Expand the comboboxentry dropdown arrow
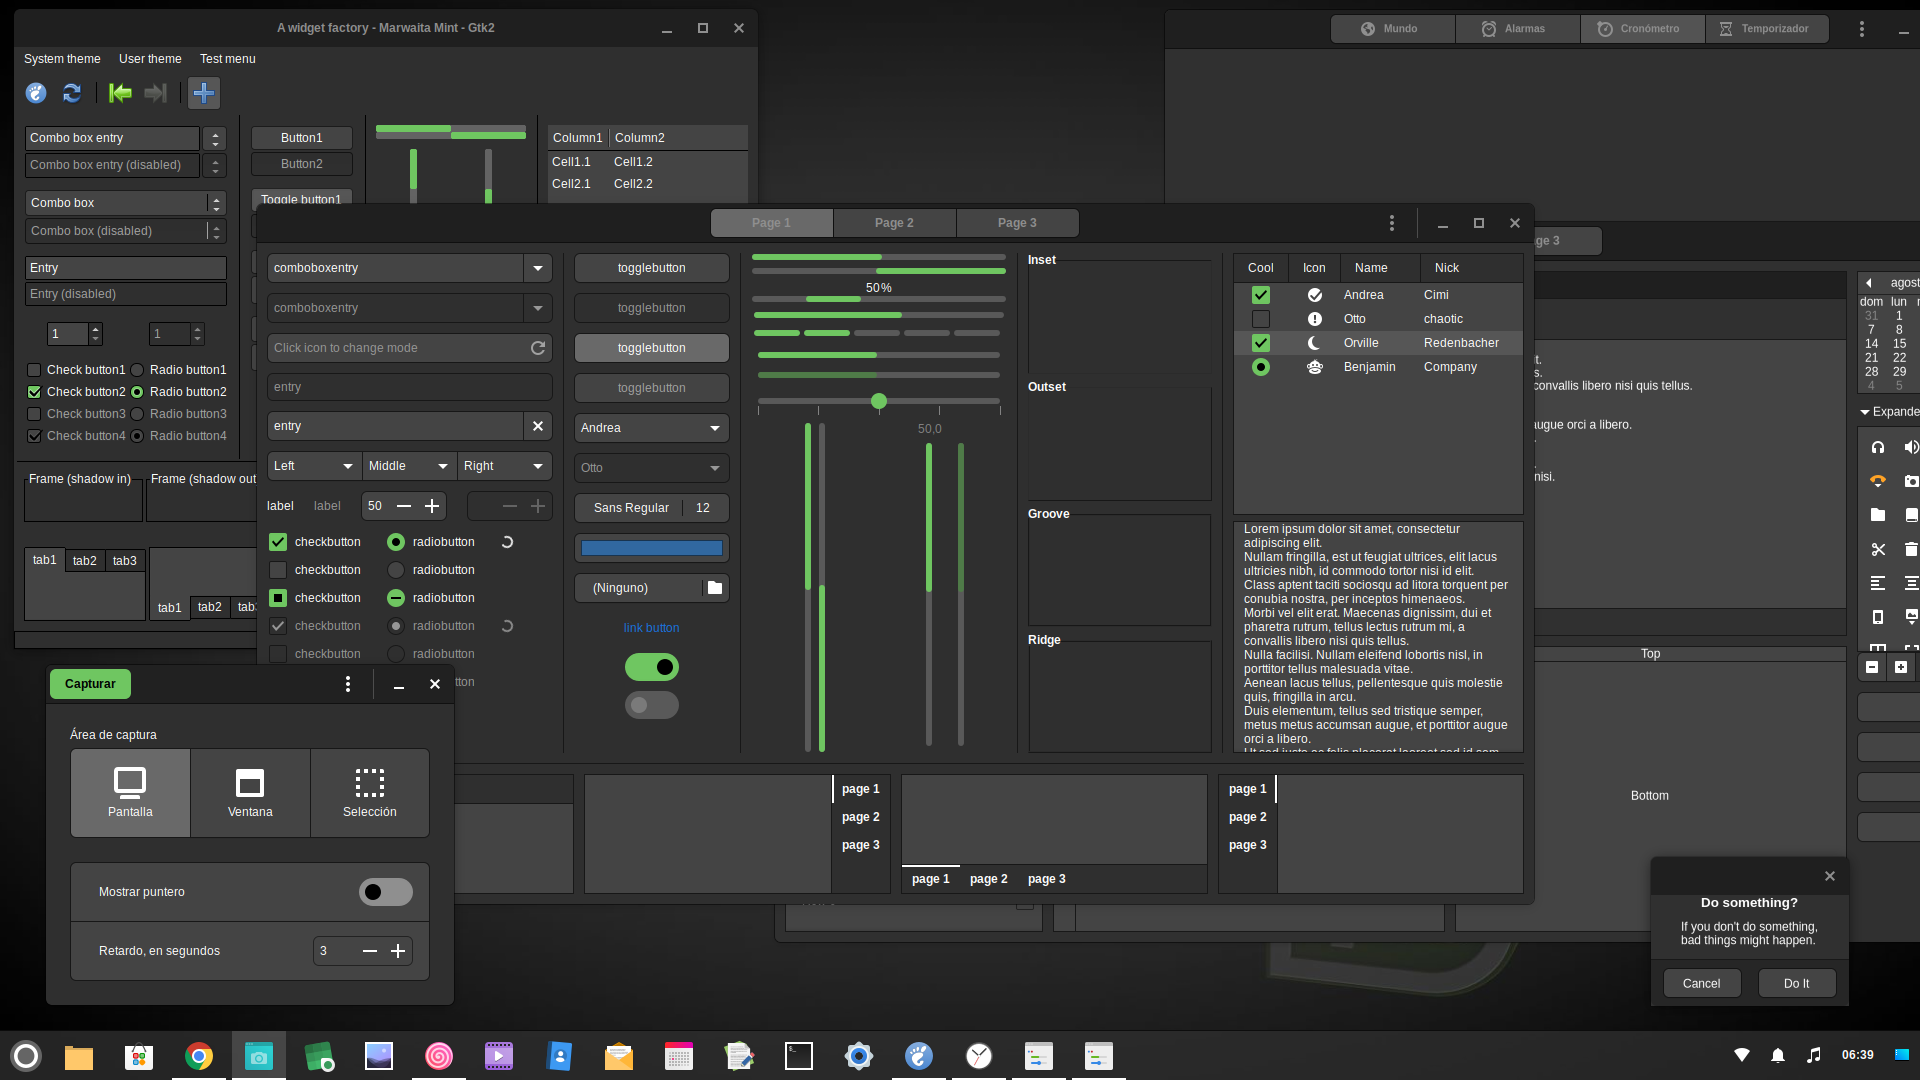The height and width of the screenshot is (1080, 1920). point(538,268)
